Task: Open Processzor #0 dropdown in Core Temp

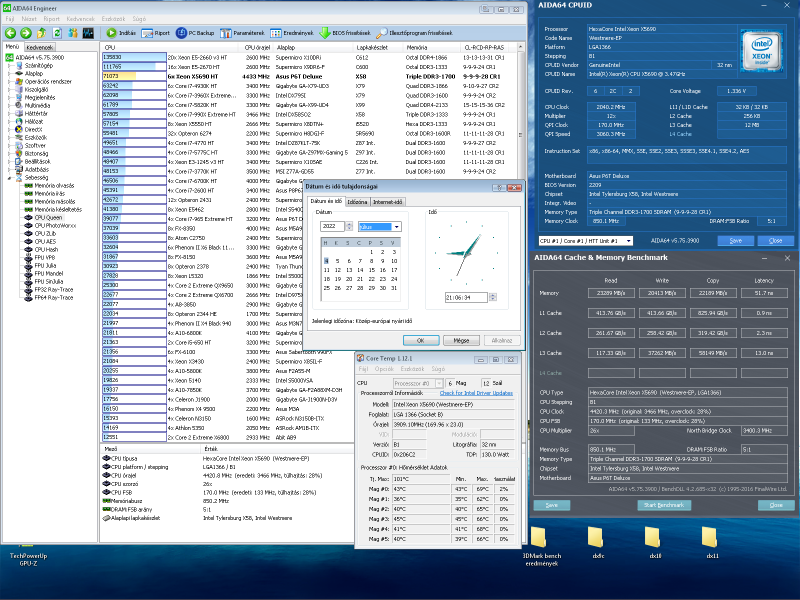Action: pyautogui.click(x=439, y=383)
